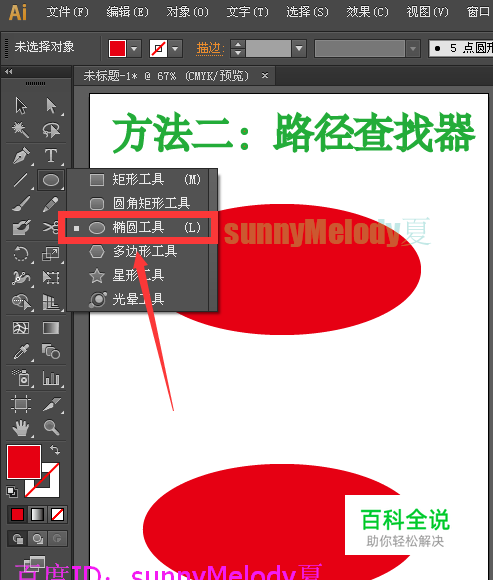Enable Draw Inside mode
The height and width of the screenshot is (580, 493).
pos(57,539)
